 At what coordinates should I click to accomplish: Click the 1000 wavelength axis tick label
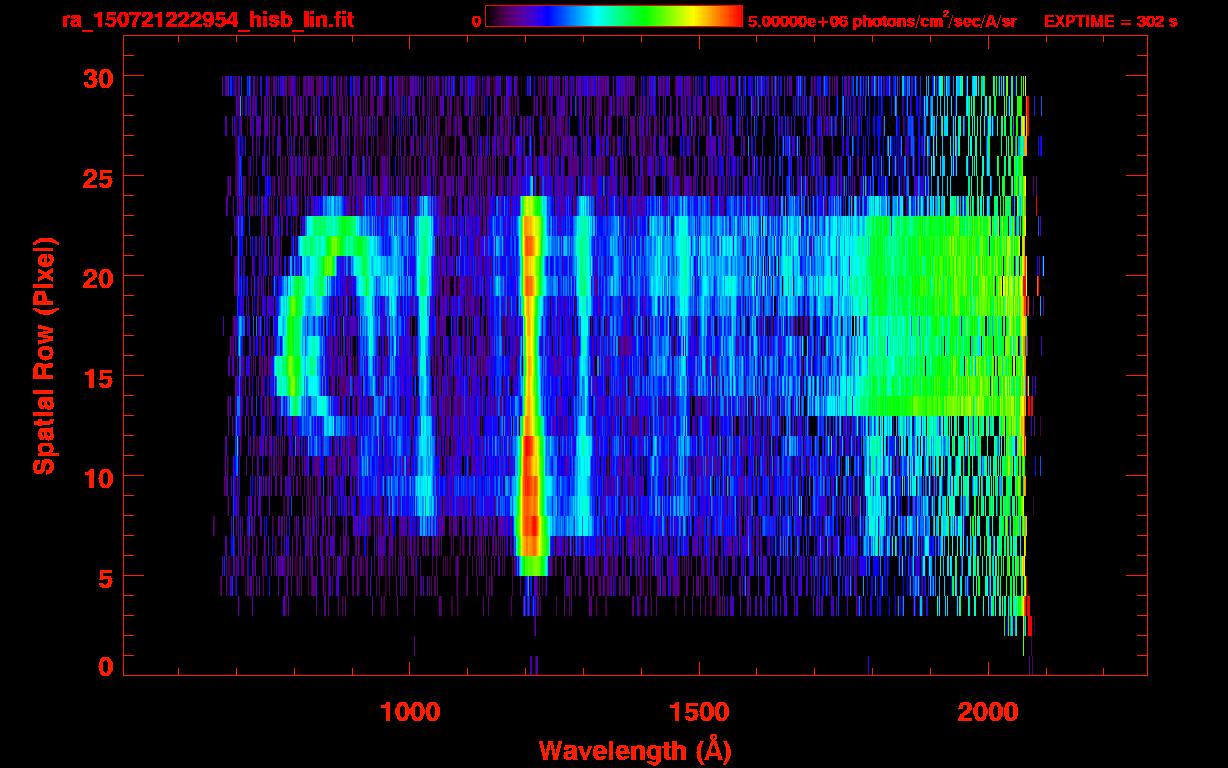pos(410,712)
